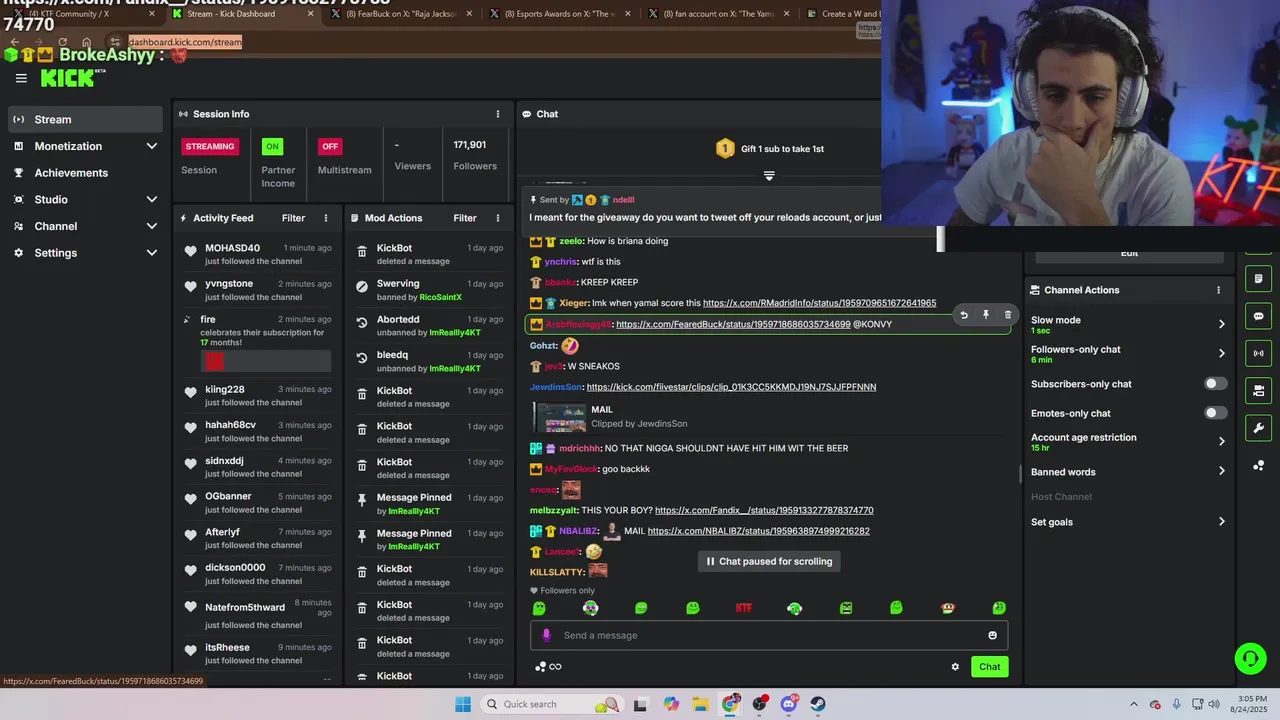Open Session Info options menu
The width and height of the screenshot is (1280, 720).
coord(498,114)
